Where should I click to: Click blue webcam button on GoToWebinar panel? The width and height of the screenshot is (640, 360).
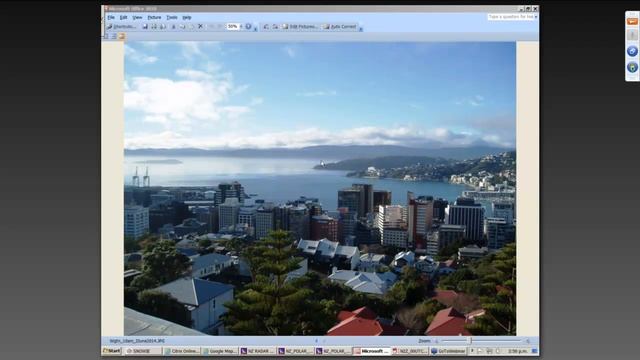click(632, 67)
